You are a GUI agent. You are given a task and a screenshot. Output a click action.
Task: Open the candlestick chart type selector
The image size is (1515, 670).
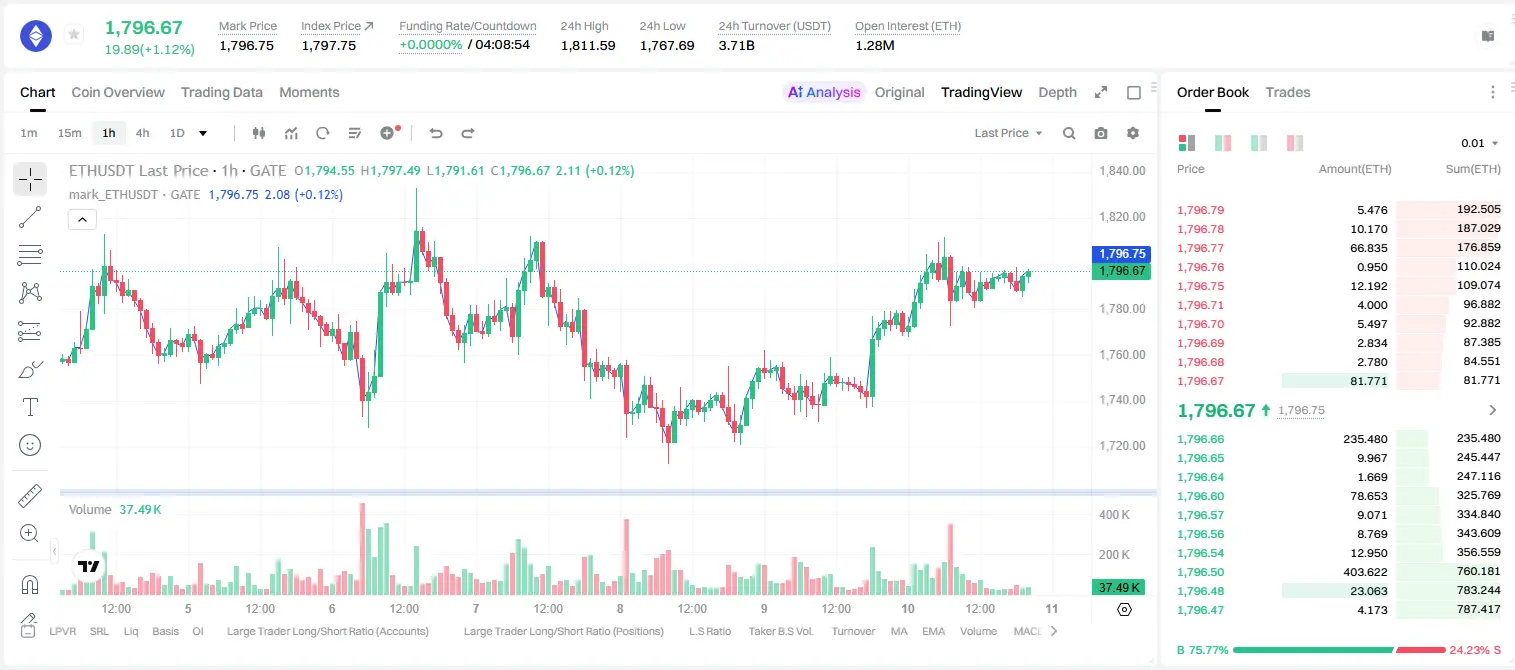259,133
